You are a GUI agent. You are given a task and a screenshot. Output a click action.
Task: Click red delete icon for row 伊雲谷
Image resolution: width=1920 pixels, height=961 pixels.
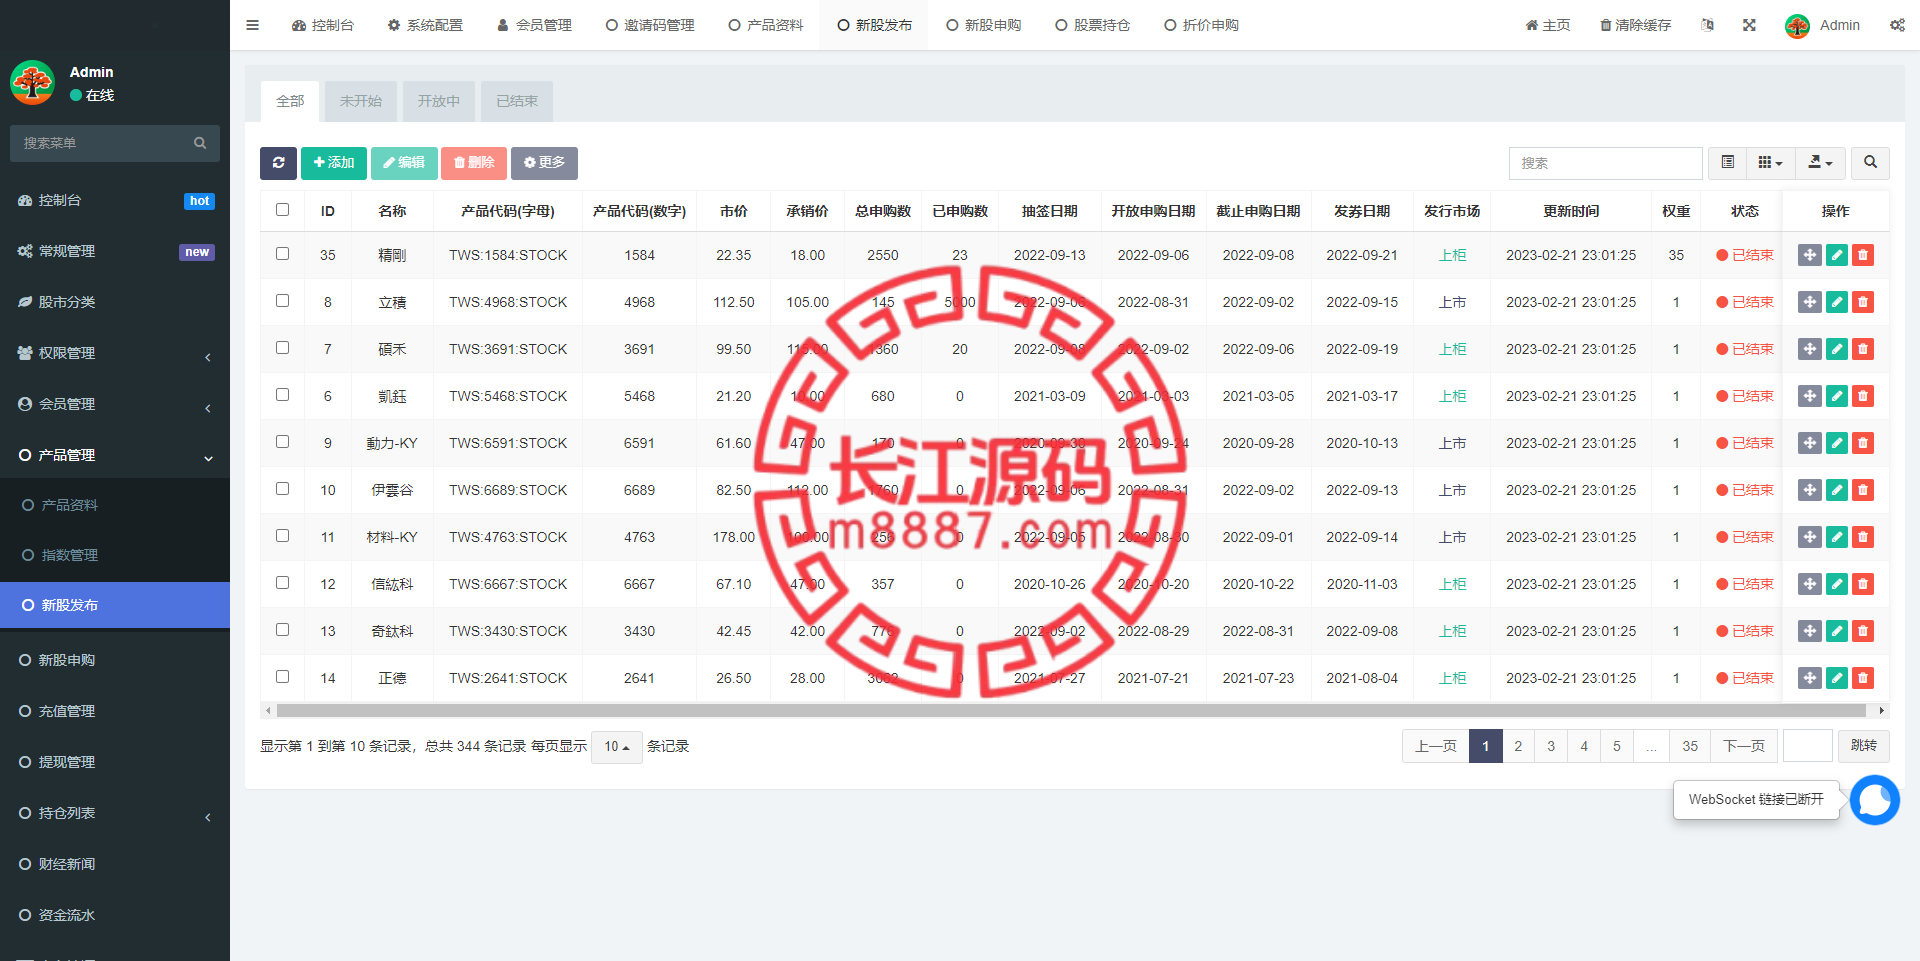[1863, 490]
